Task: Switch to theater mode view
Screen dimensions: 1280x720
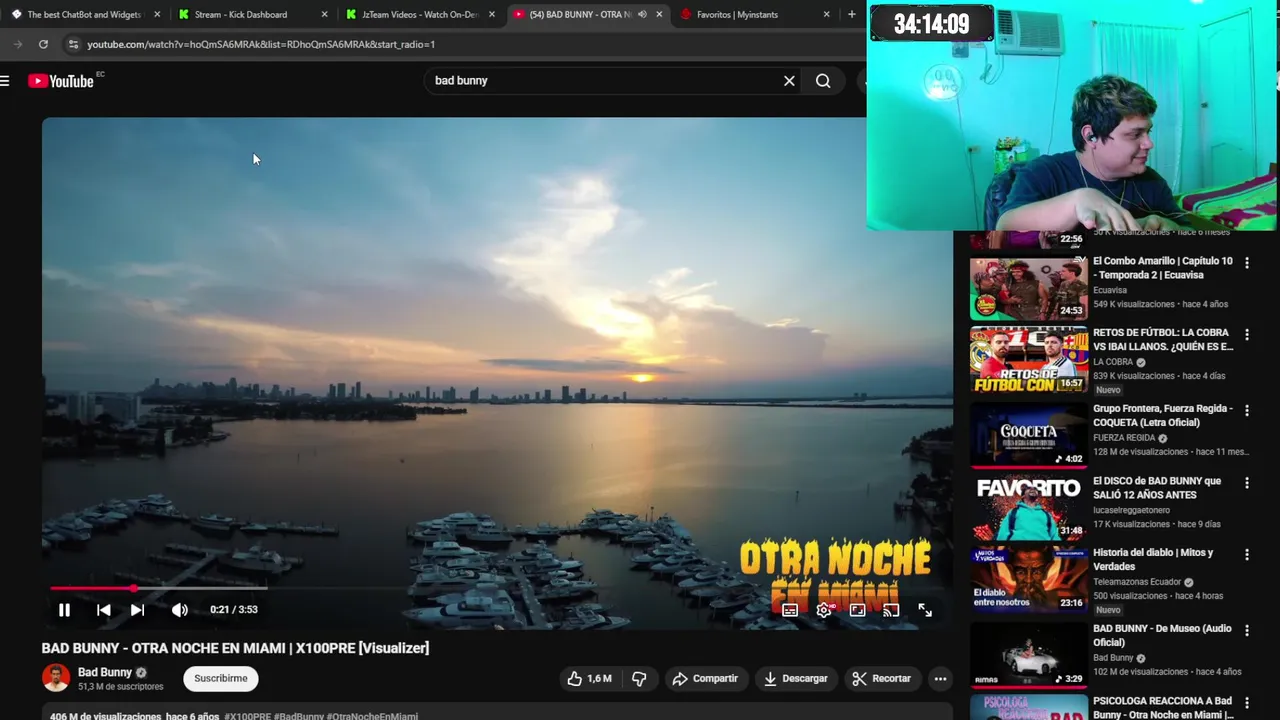Action: click(857, 610)
